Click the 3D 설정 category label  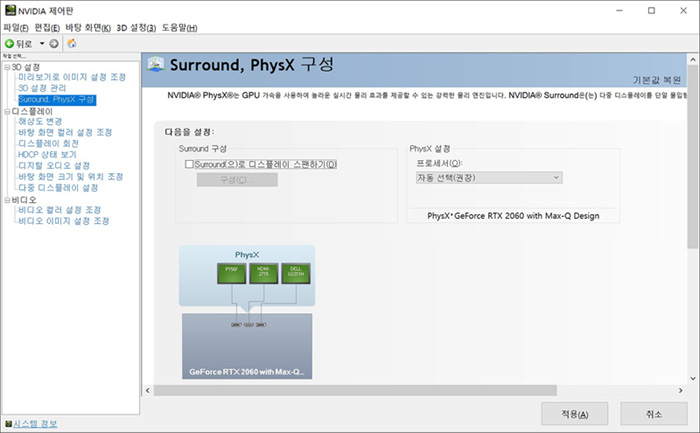coord(26,67)
